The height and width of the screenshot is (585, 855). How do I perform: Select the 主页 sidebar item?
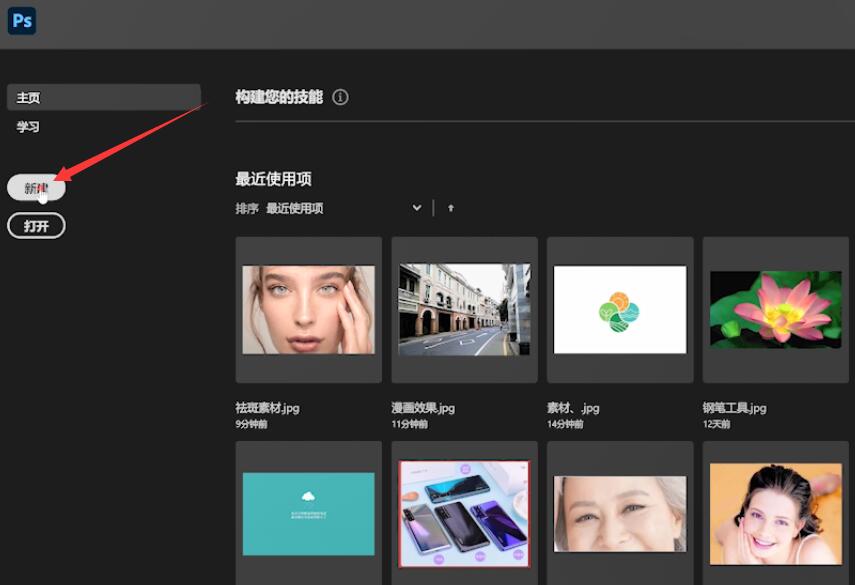[104, 97]
